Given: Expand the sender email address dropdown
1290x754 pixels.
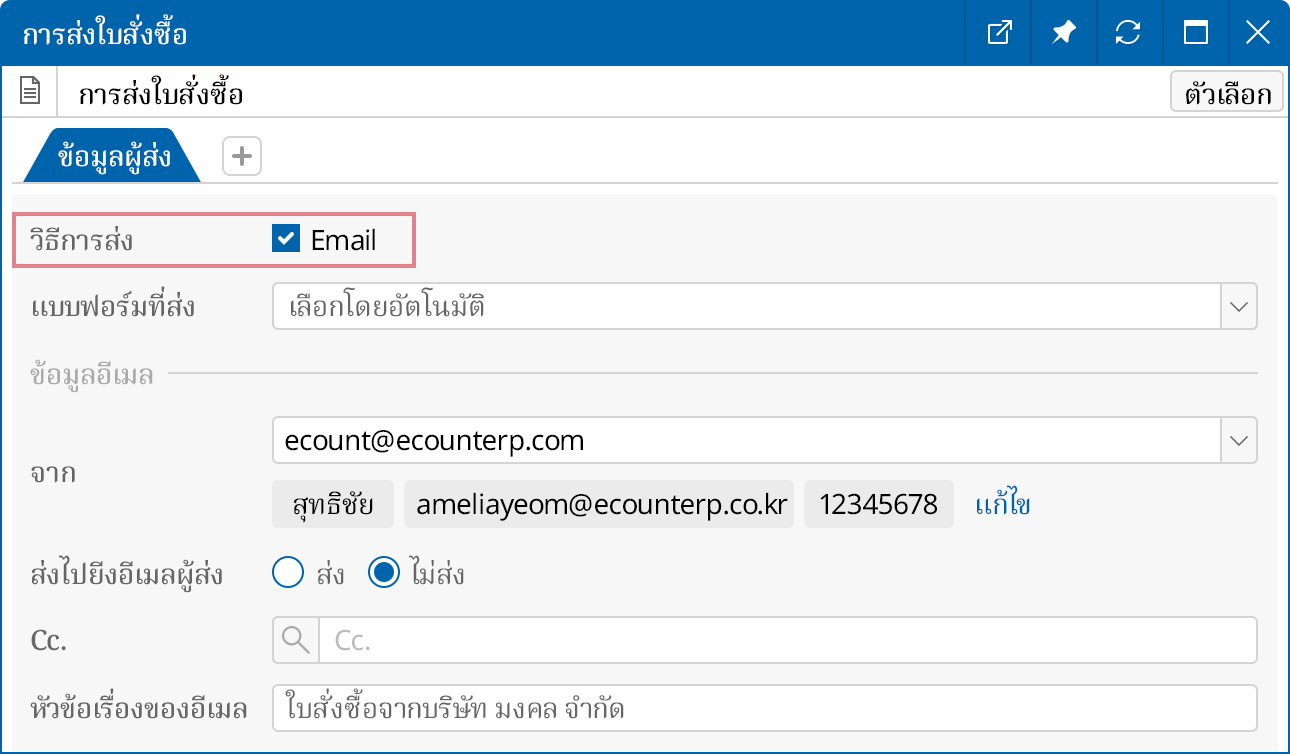Looking at the screenshot, I should [1240, 440].
